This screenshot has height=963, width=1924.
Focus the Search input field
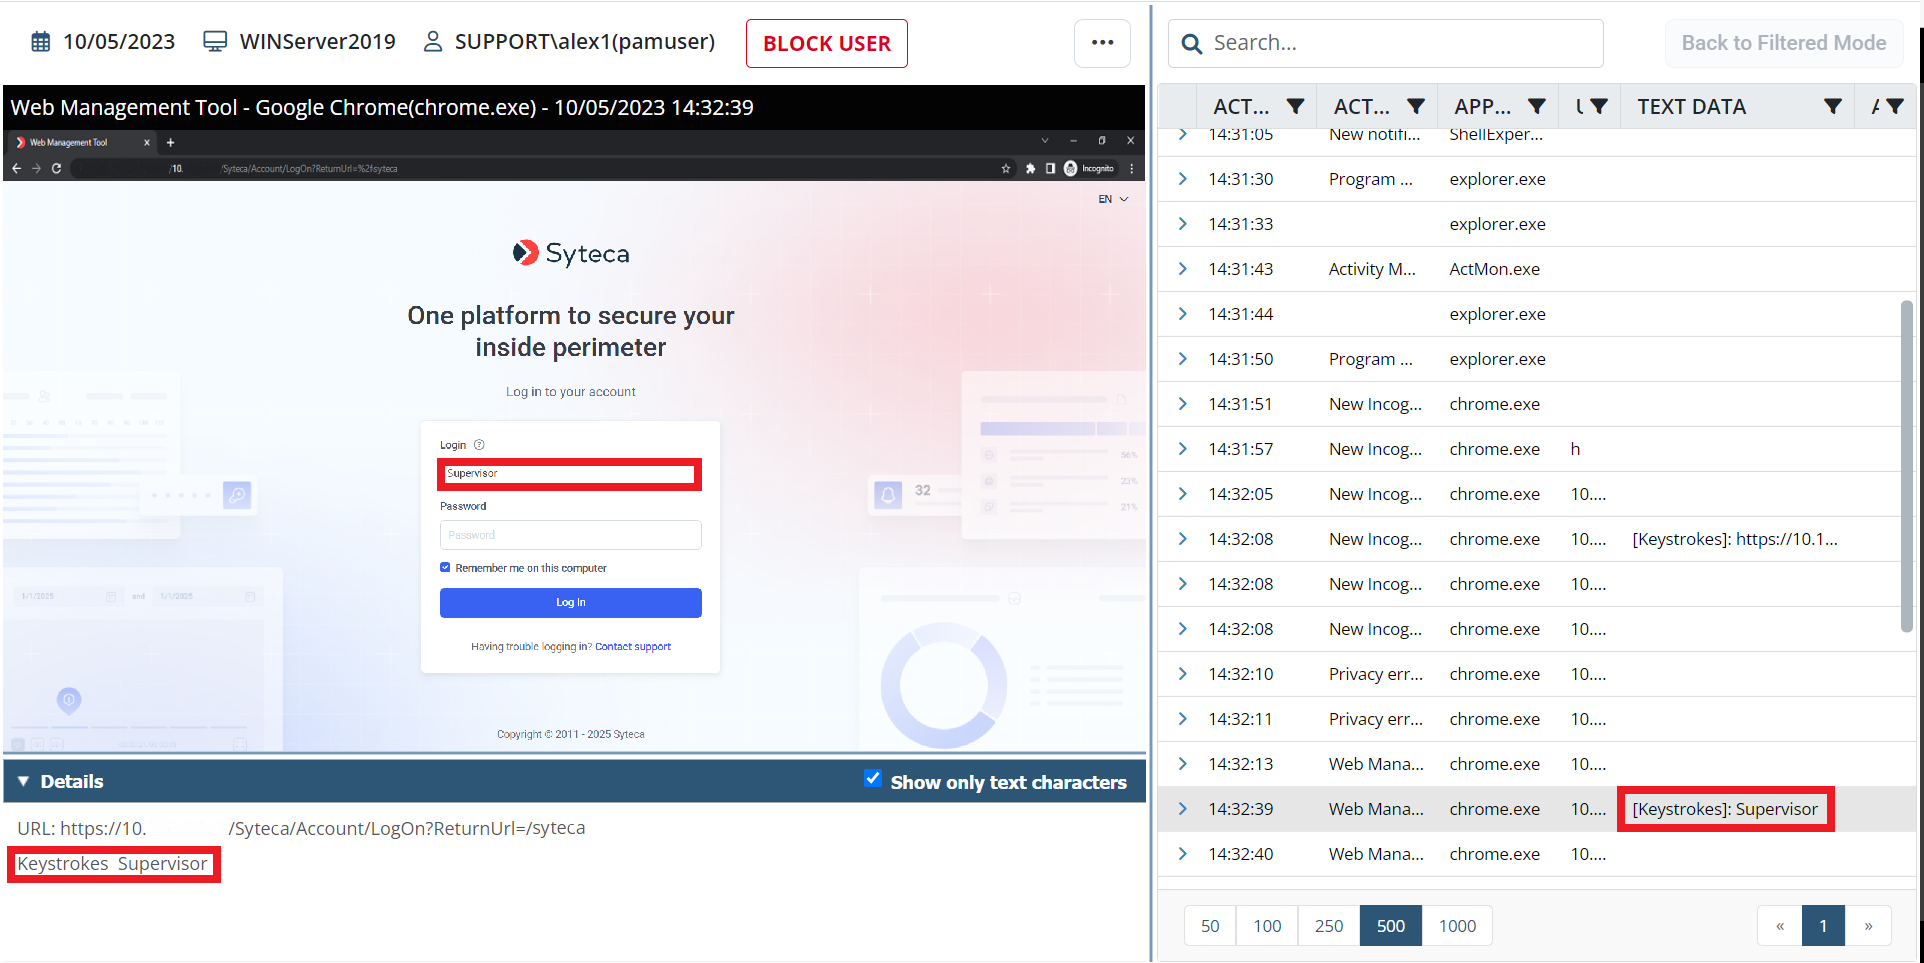coord(1400,43)
